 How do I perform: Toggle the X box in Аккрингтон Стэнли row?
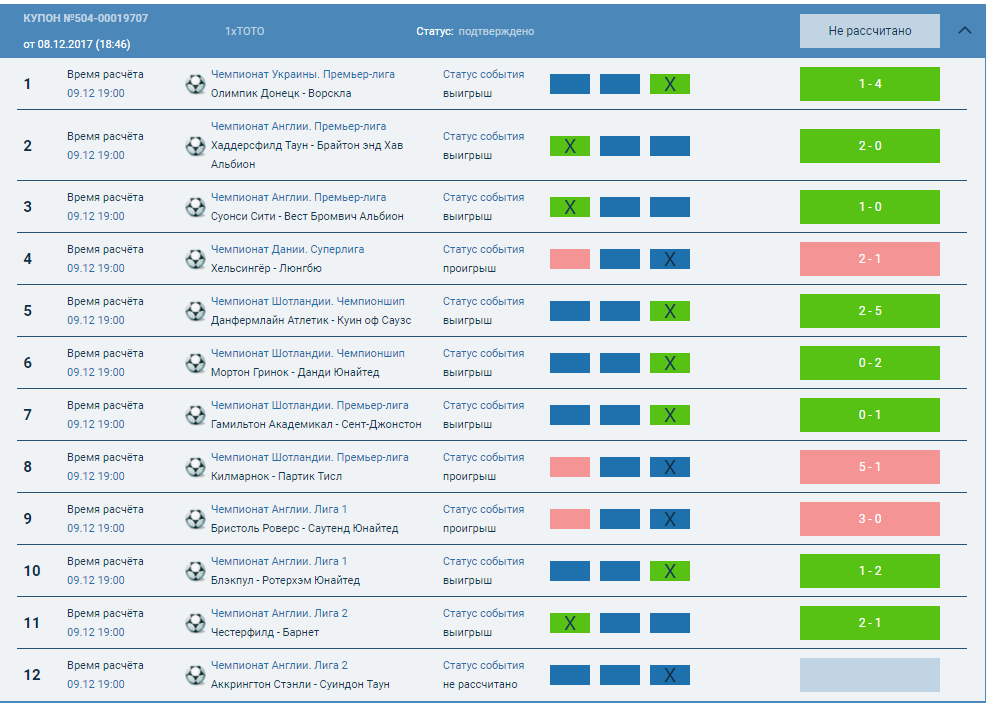click(x=669, y=675)
